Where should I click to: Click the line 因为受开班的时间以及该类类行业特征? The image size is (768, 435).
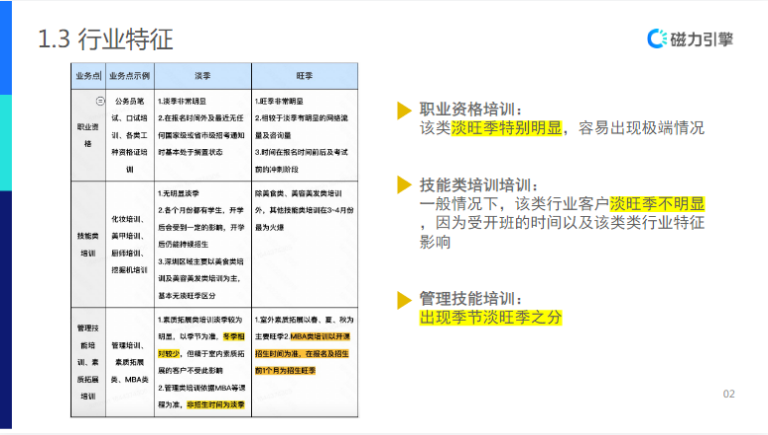click(570, 223)
